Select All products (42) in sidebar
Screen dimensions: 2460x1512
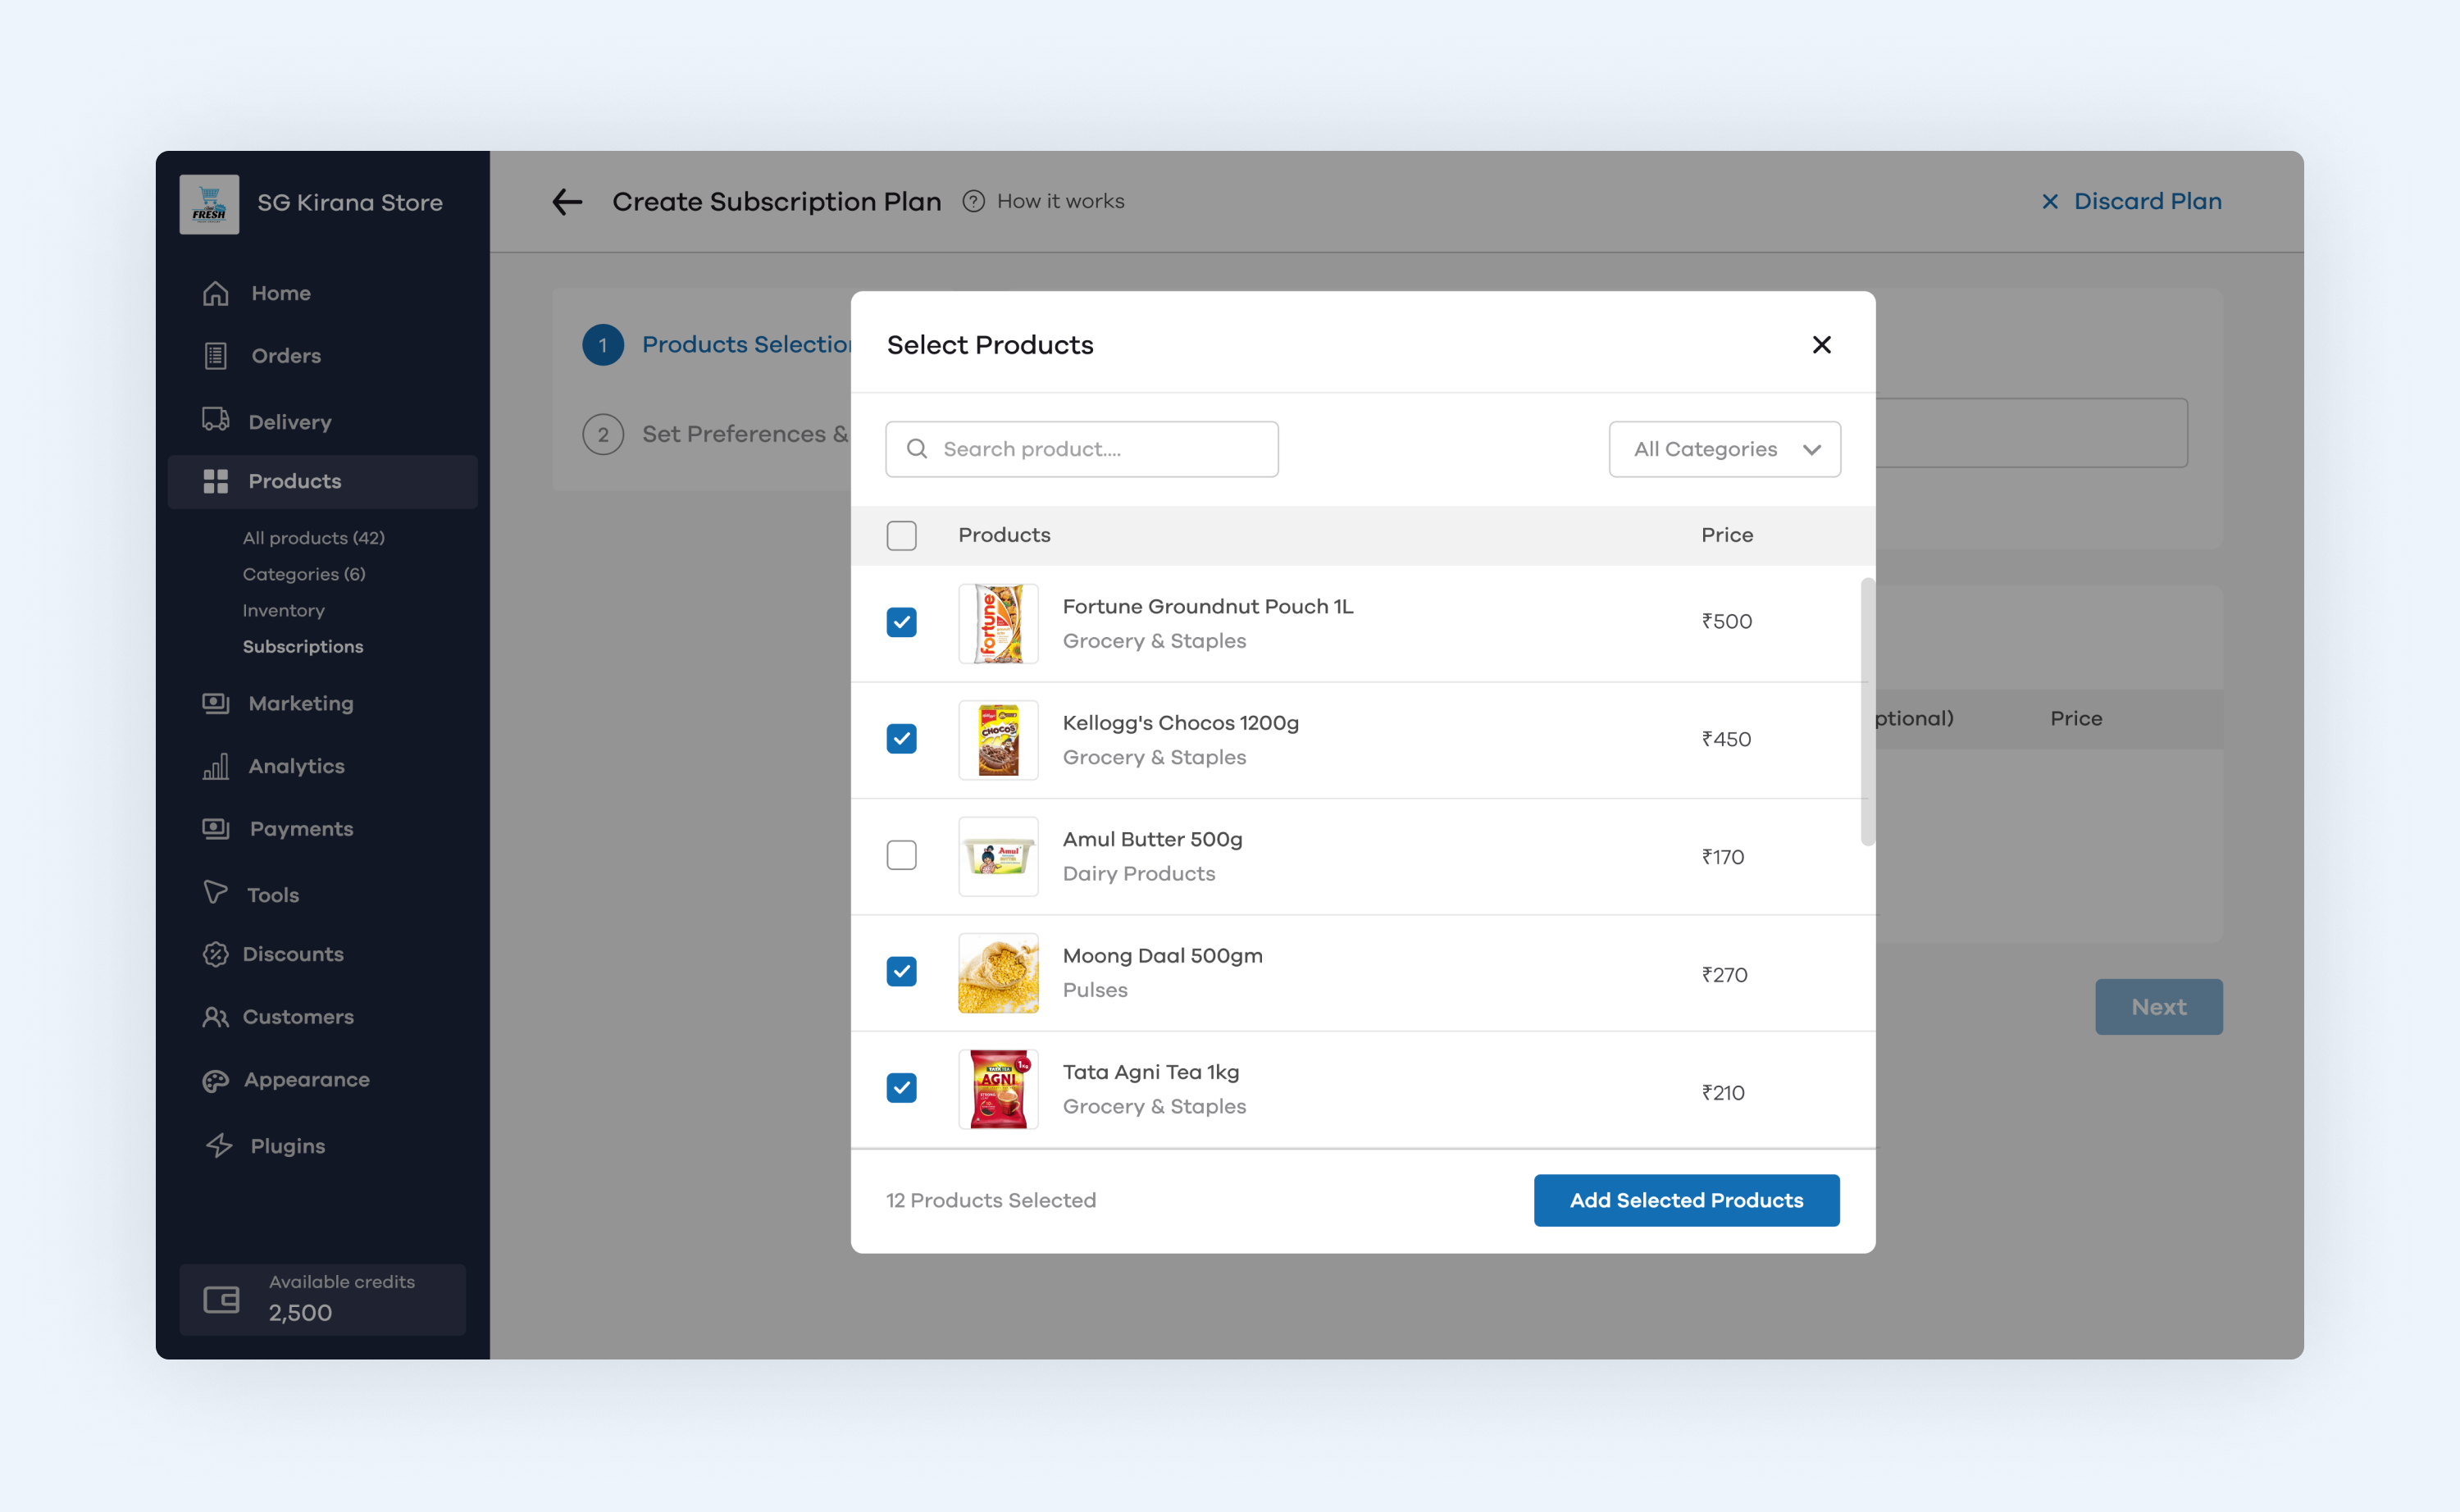(x=313, y=538)
